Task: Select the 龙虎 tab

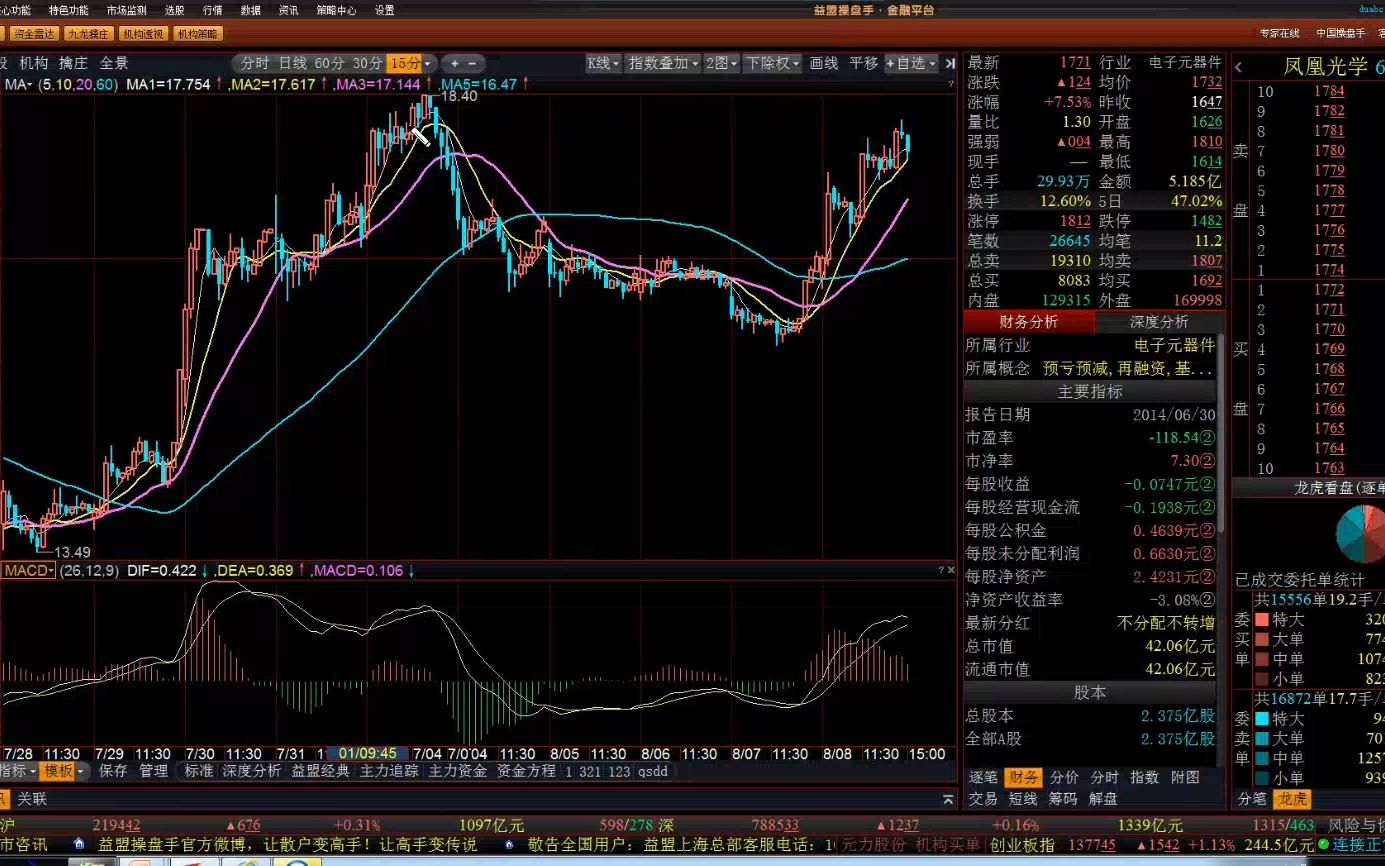Action: [1292, 799]
